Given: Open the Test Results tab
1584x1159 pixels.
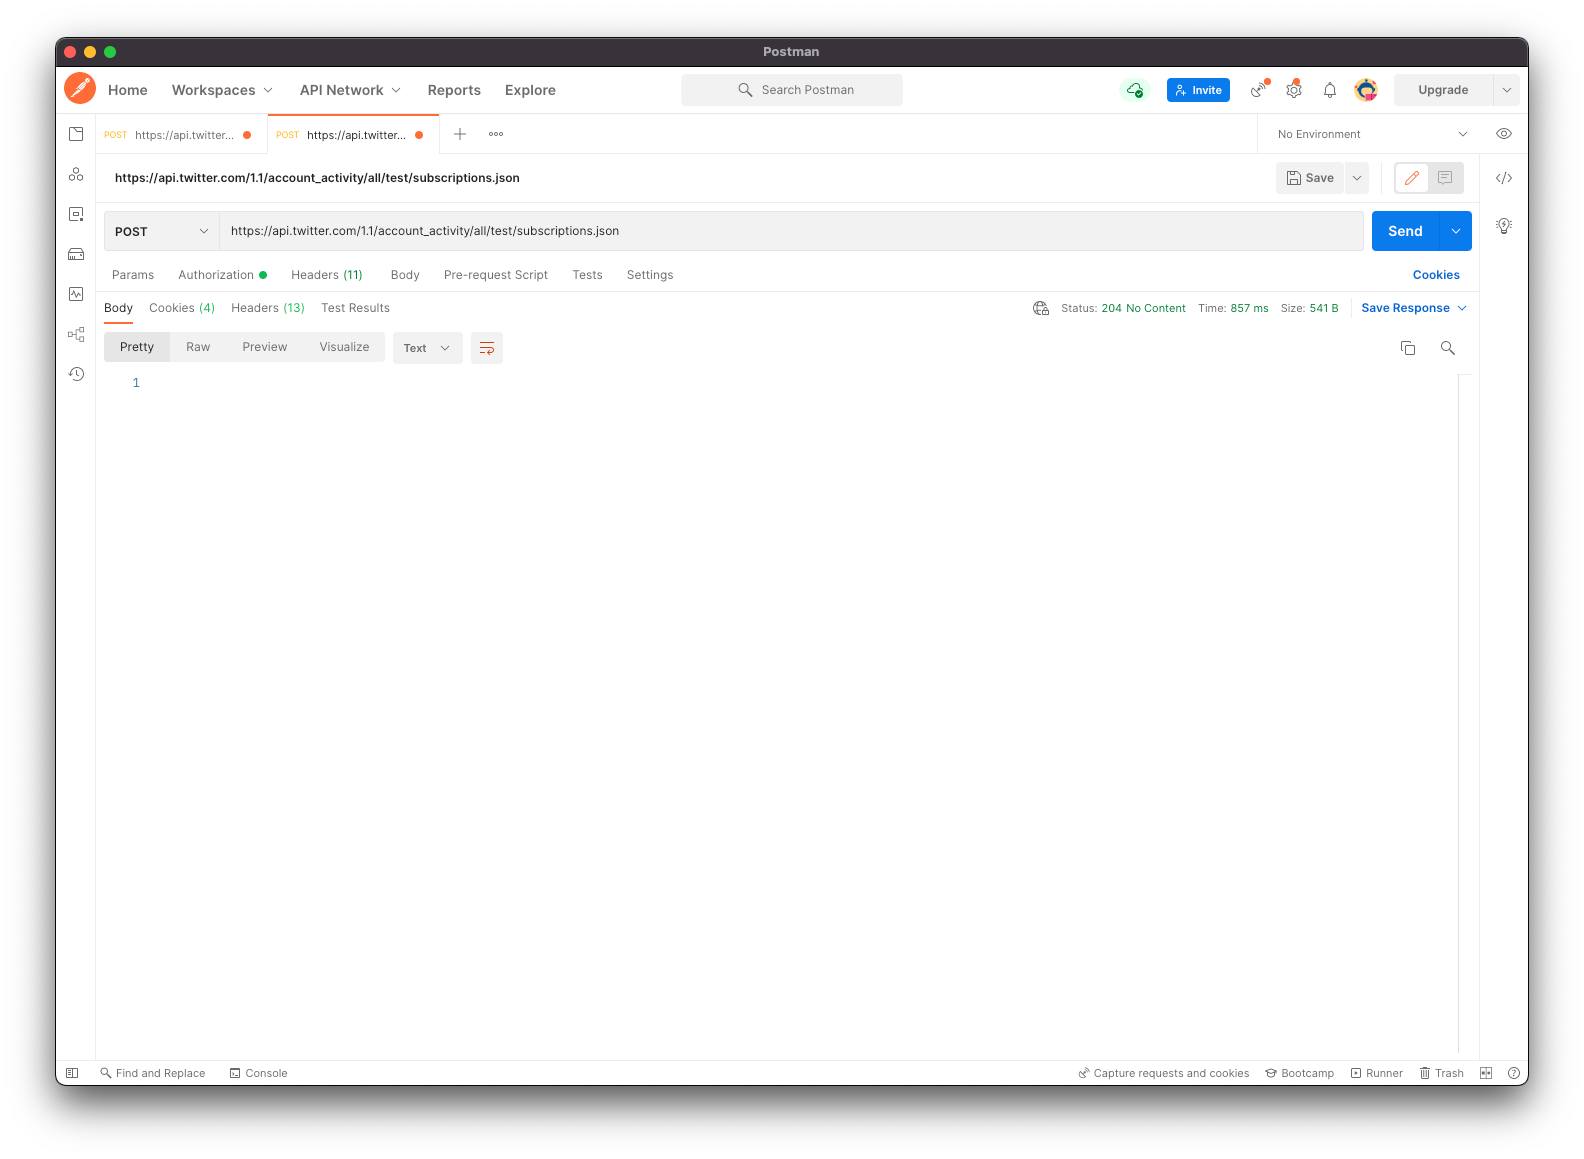Looking at the screenshot, I should [x=356, y=308].
